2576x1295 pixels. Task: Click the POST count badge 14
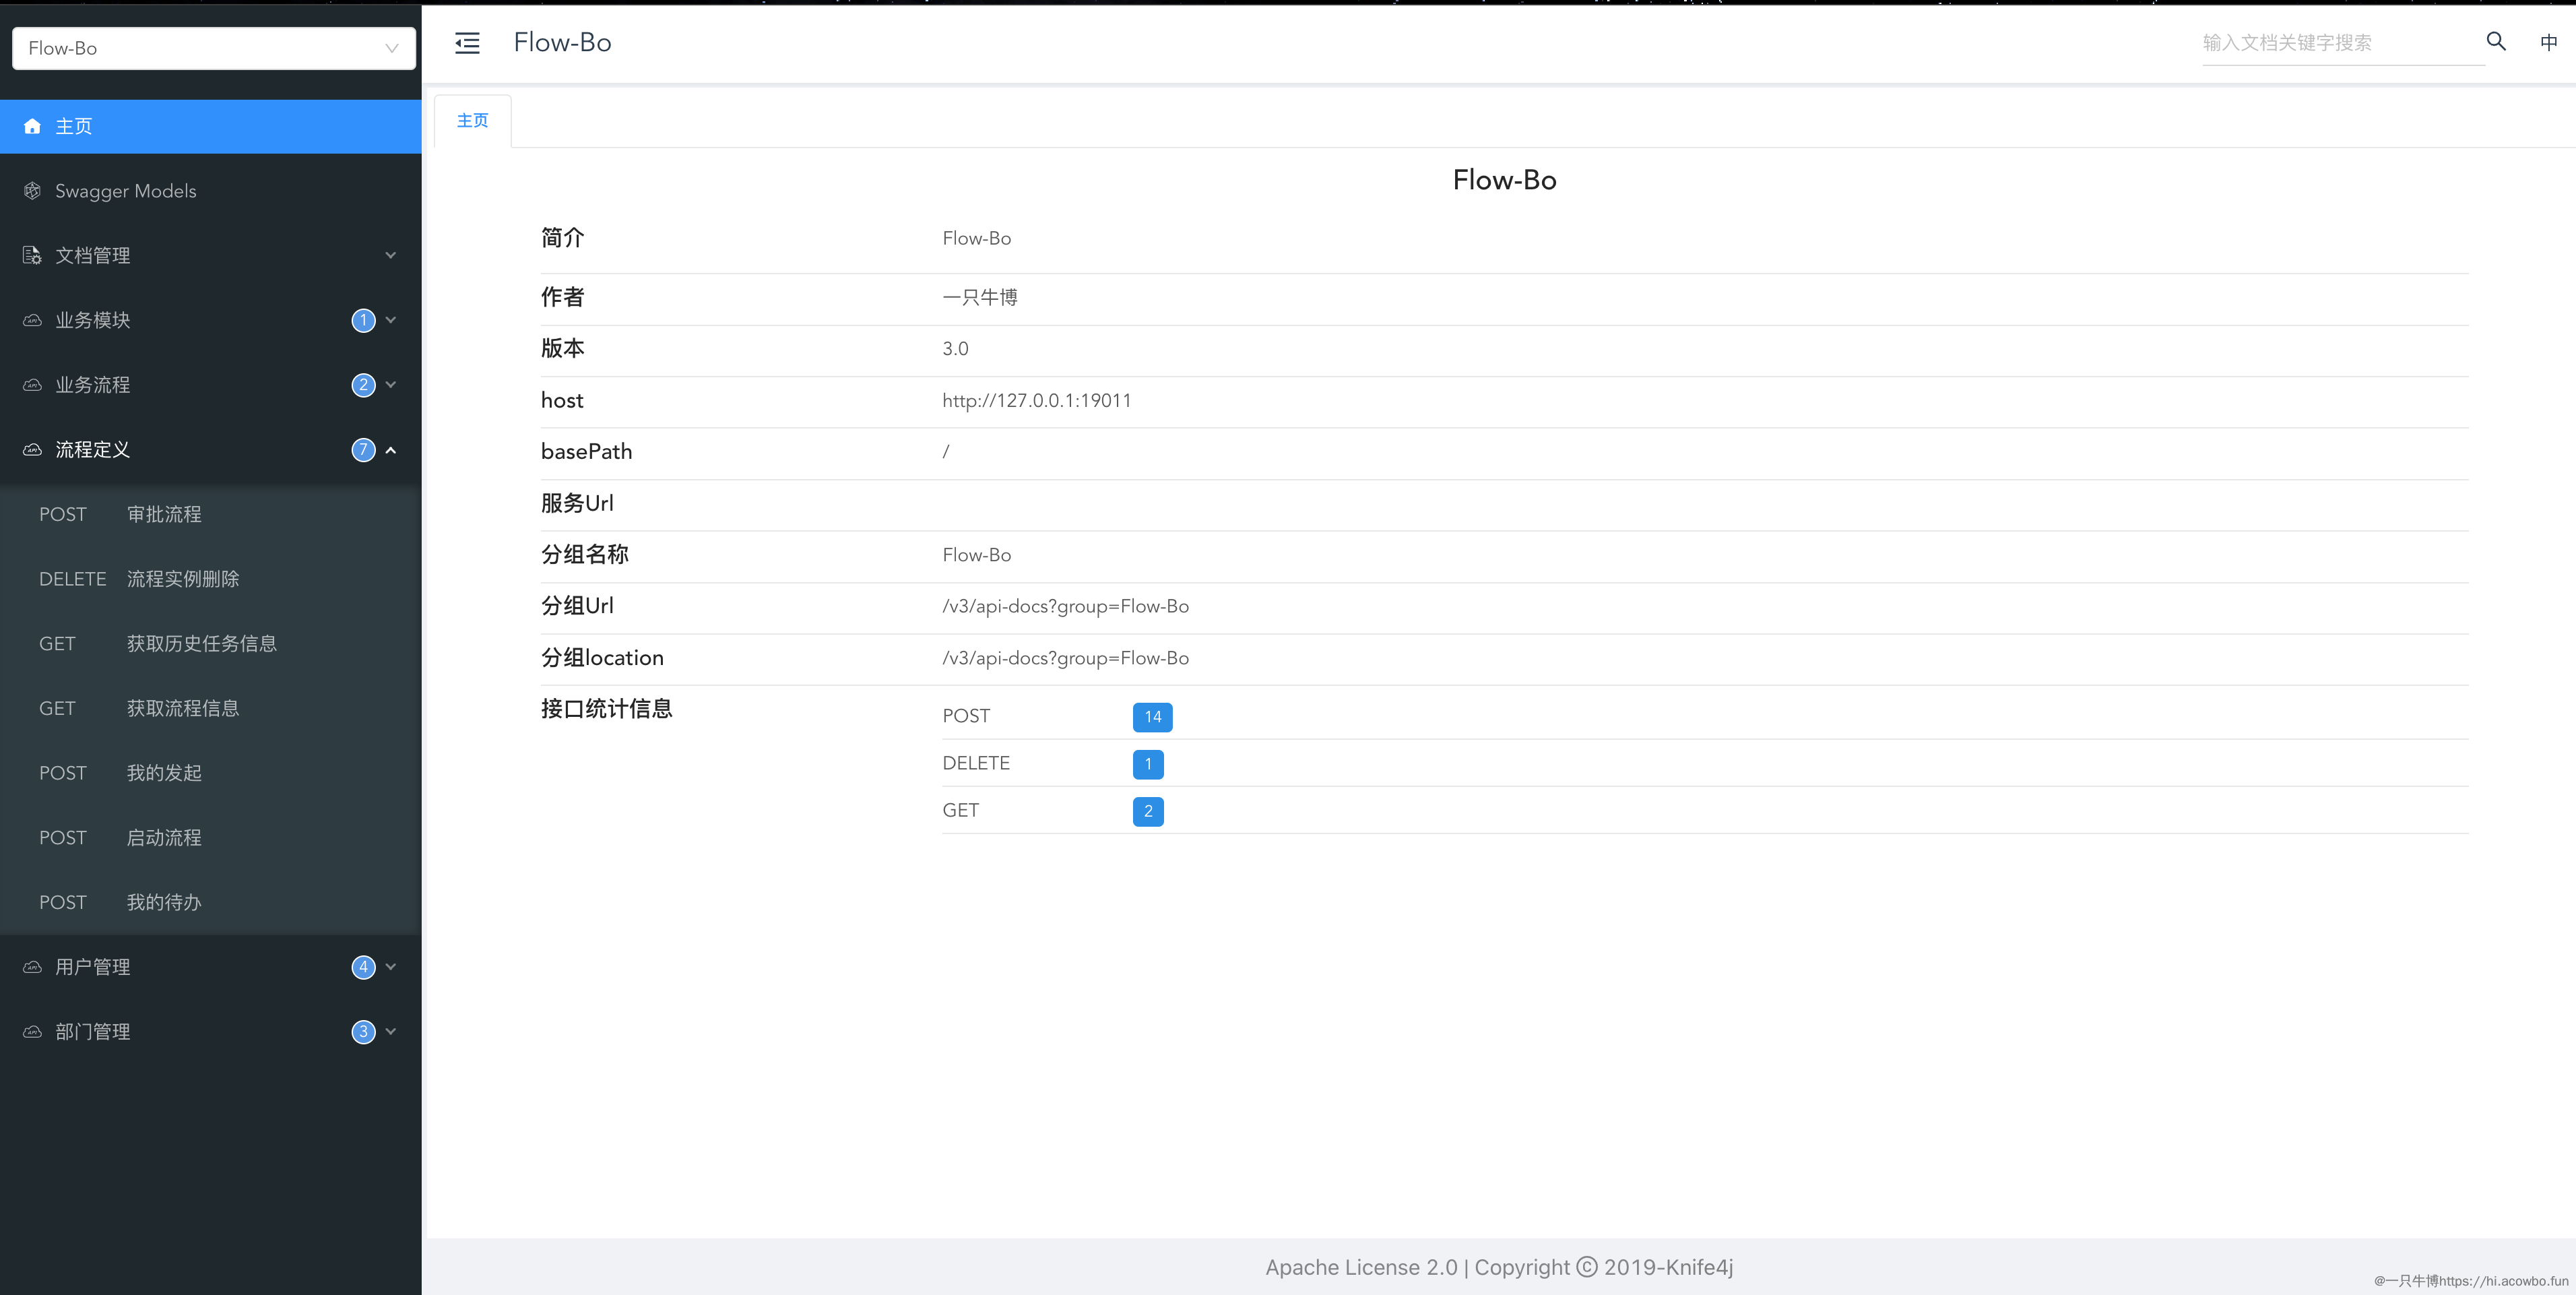click(x=1152, y=717)
